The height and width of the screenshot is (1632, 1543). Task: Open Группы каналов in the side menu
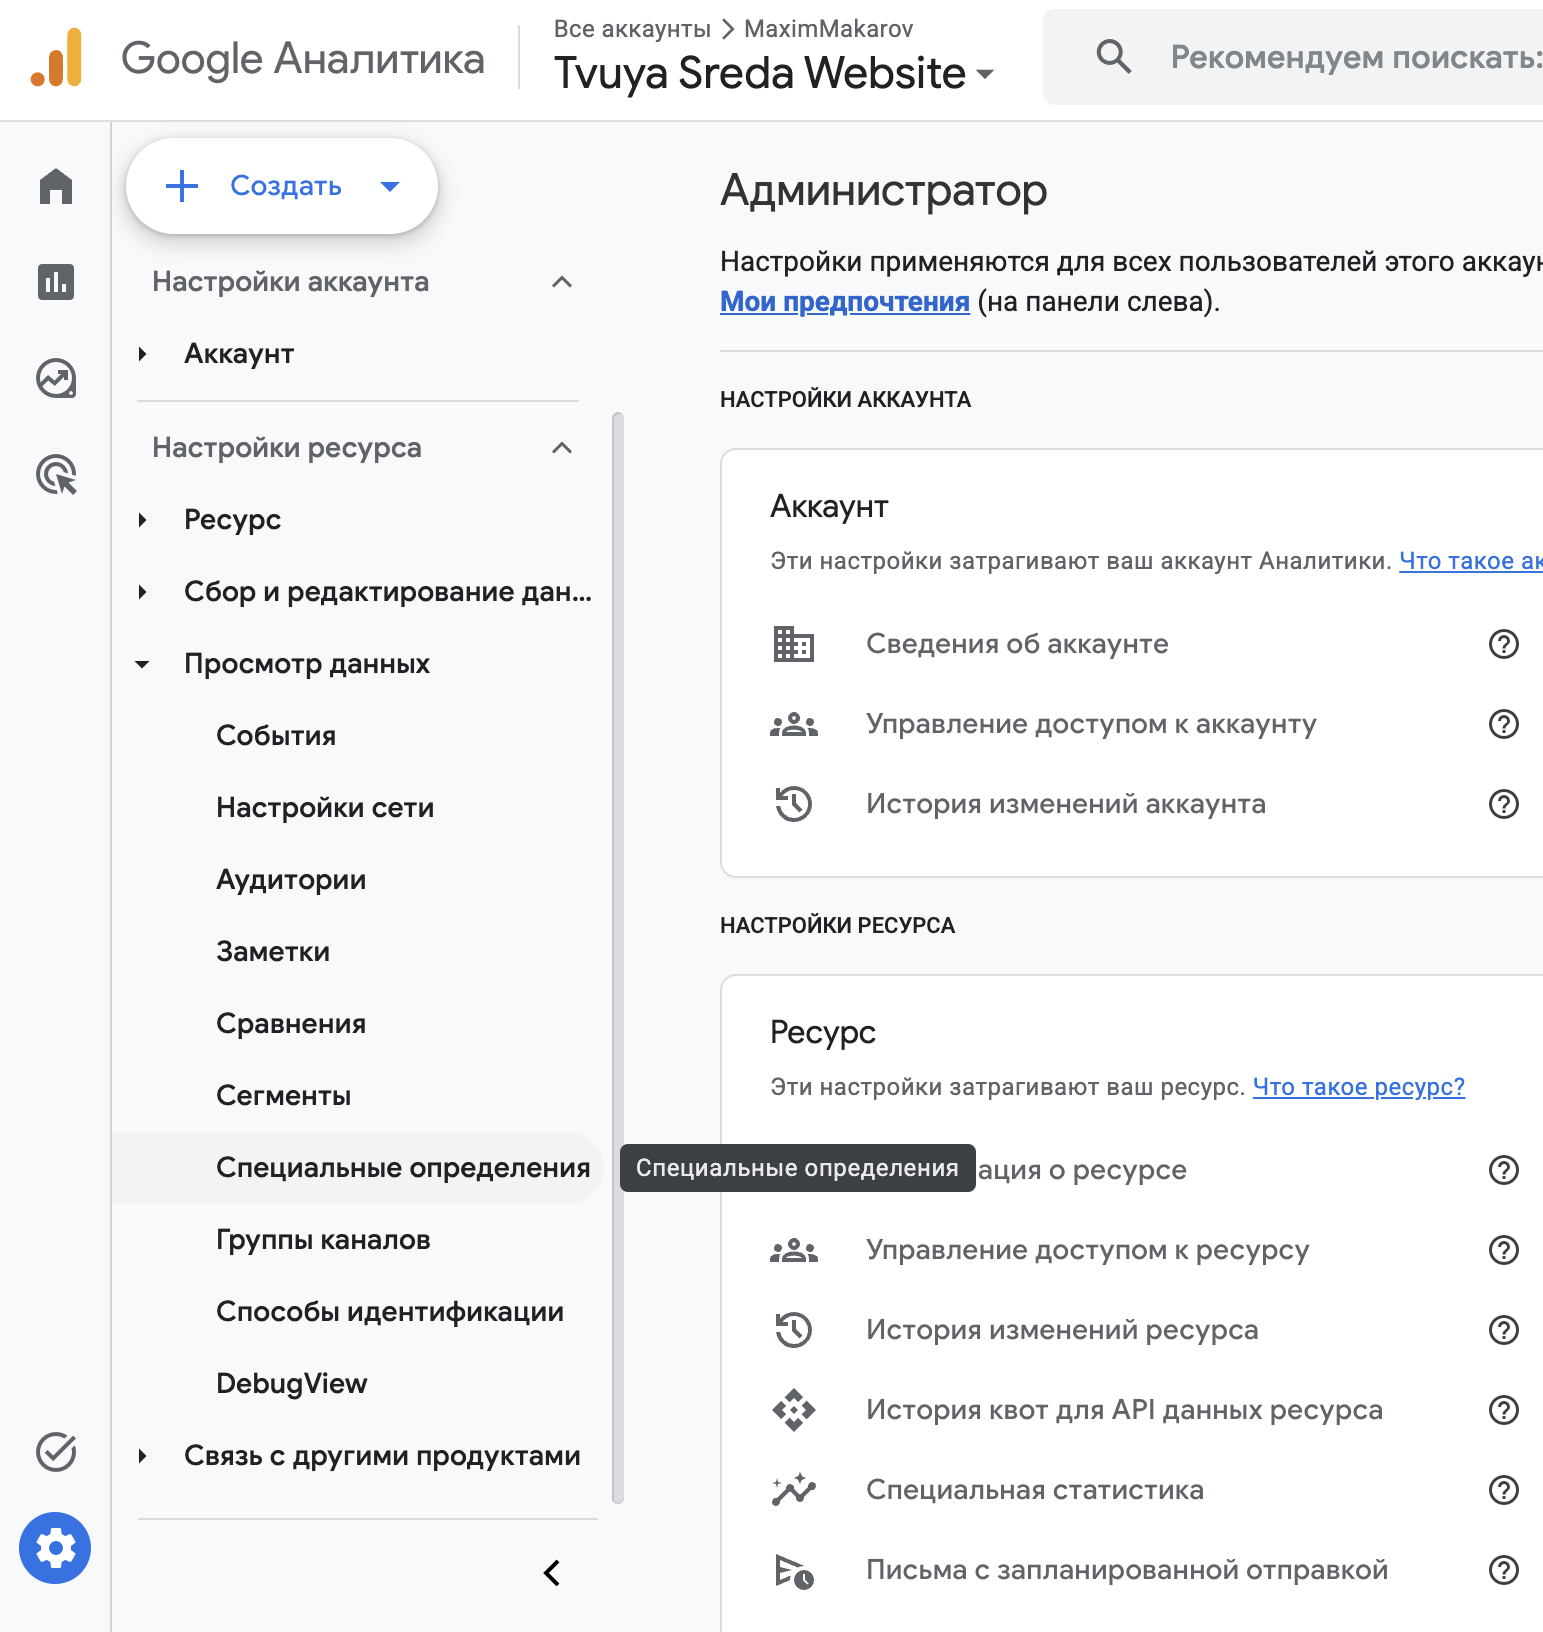coord(323,1240)
